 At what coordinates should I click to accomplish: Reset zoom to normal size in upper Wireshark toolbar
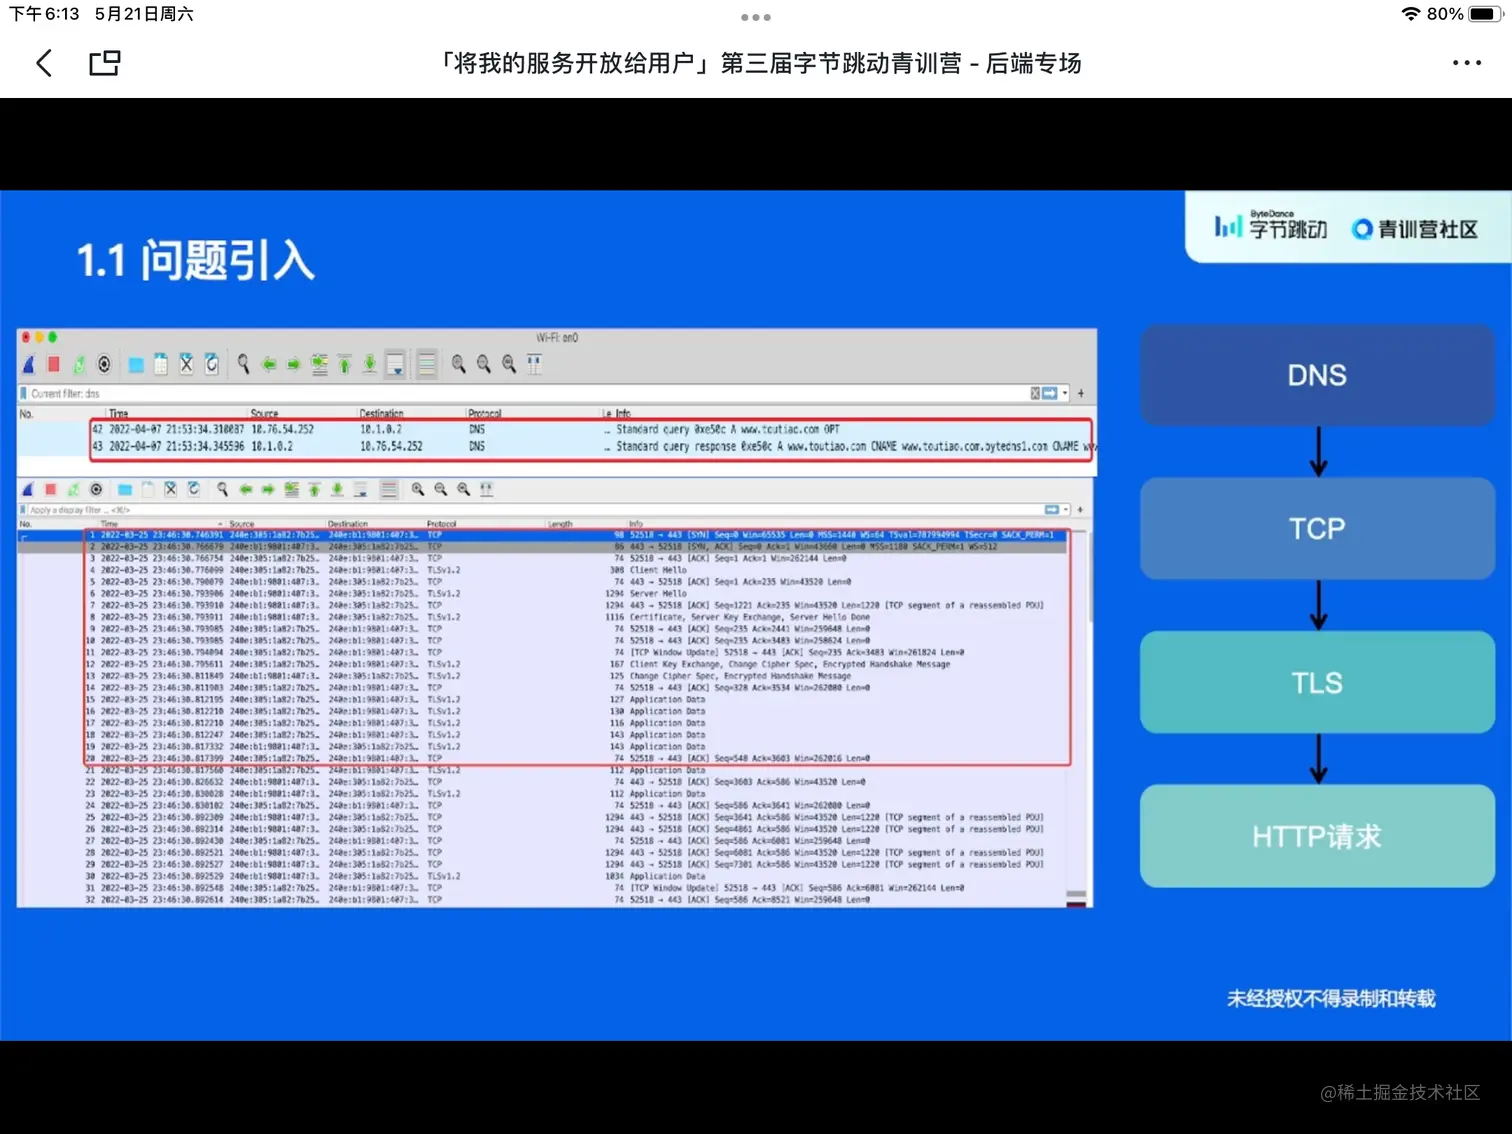tap(509, 364)
